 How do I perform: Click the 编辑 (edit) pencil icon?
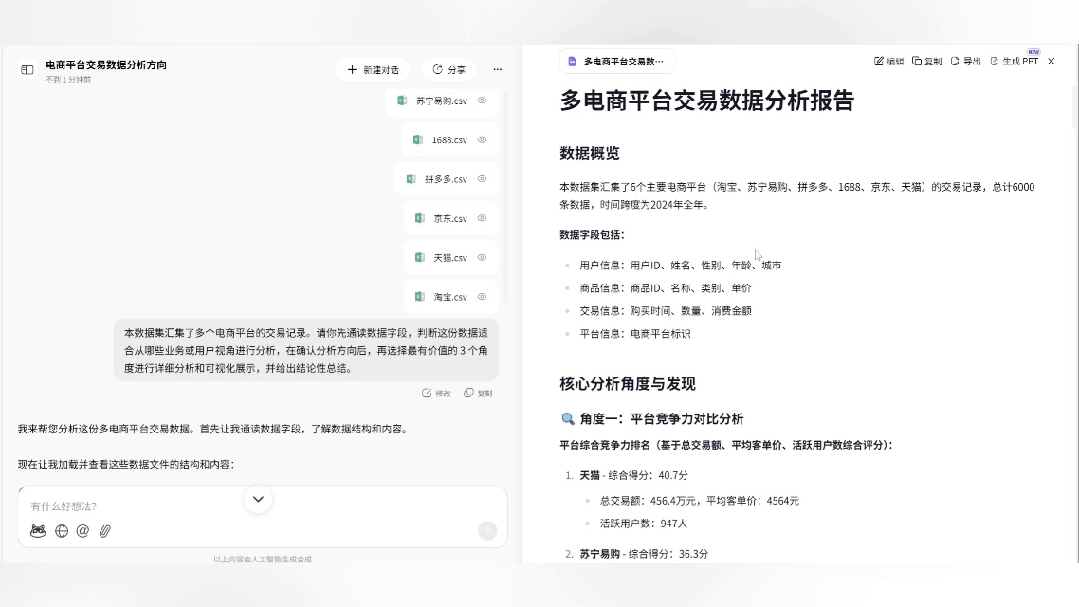pos(881,60)
